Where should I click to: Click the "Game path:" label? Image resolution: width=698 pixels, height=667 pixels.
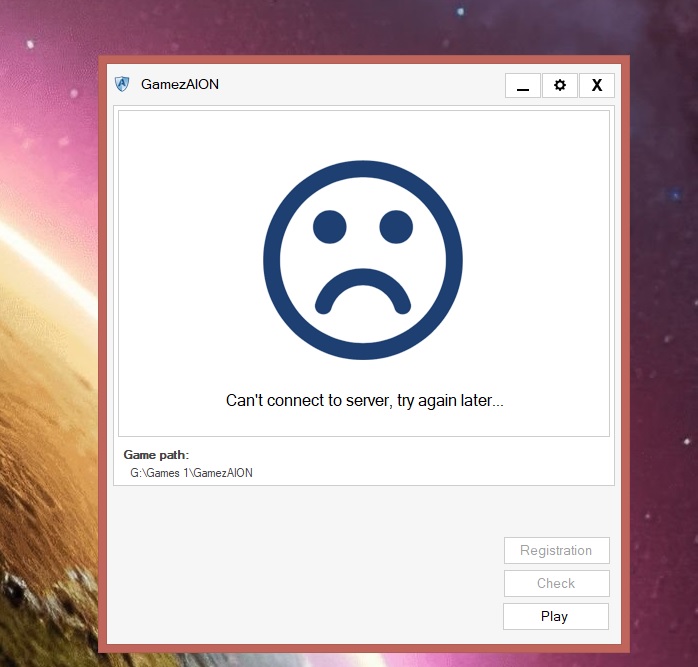coord(156,455)
